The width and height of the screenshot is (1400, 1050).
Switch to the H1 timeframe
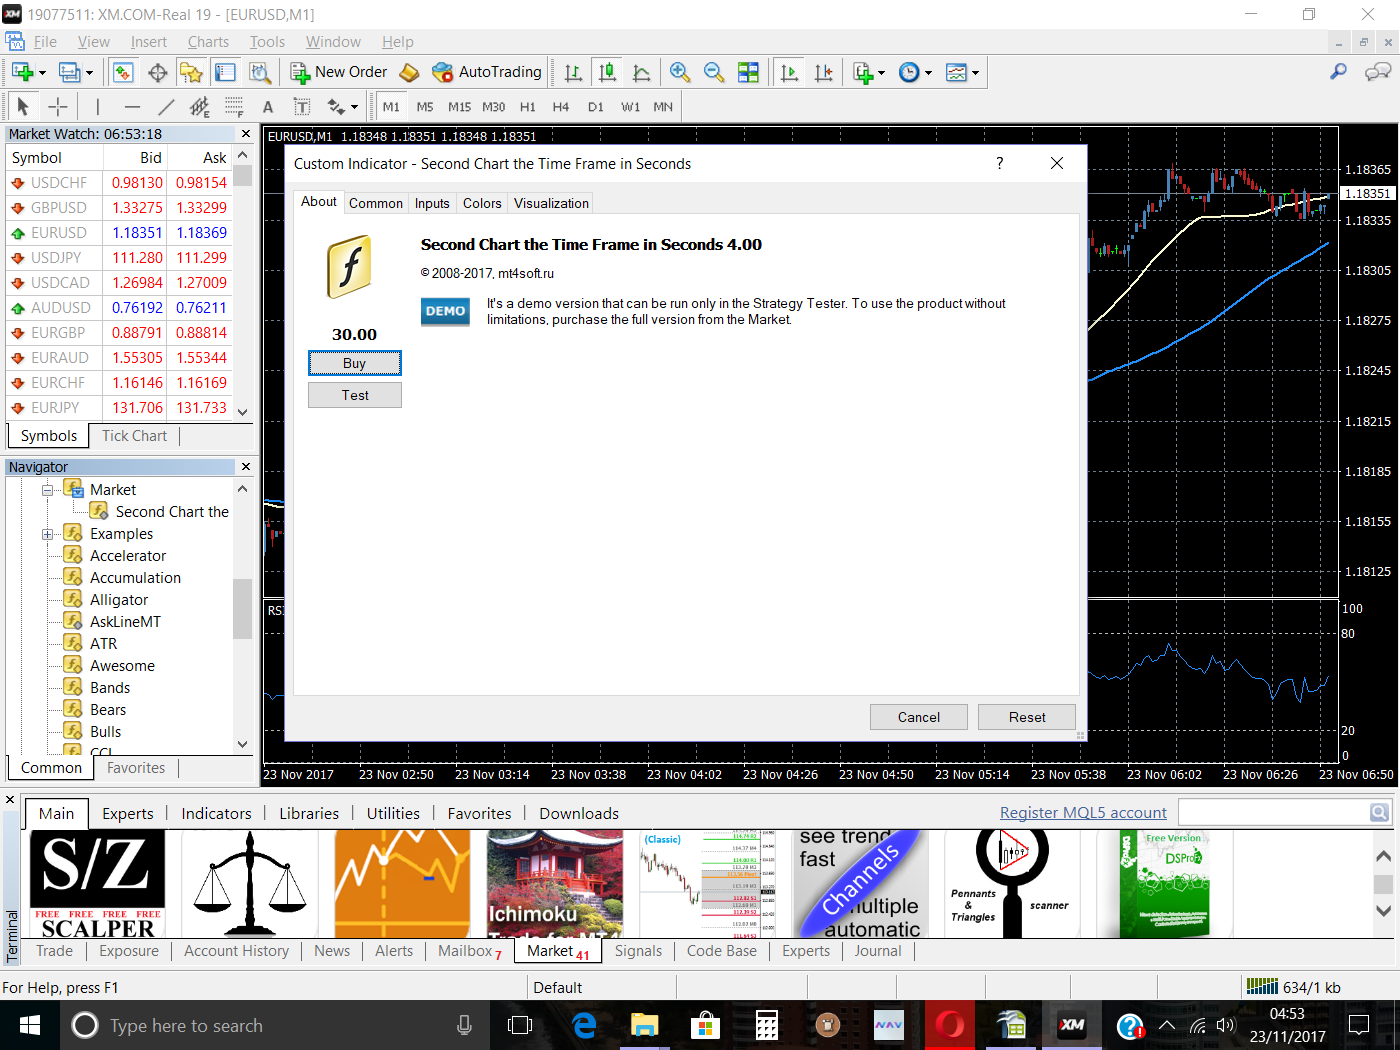coord(528,107)
